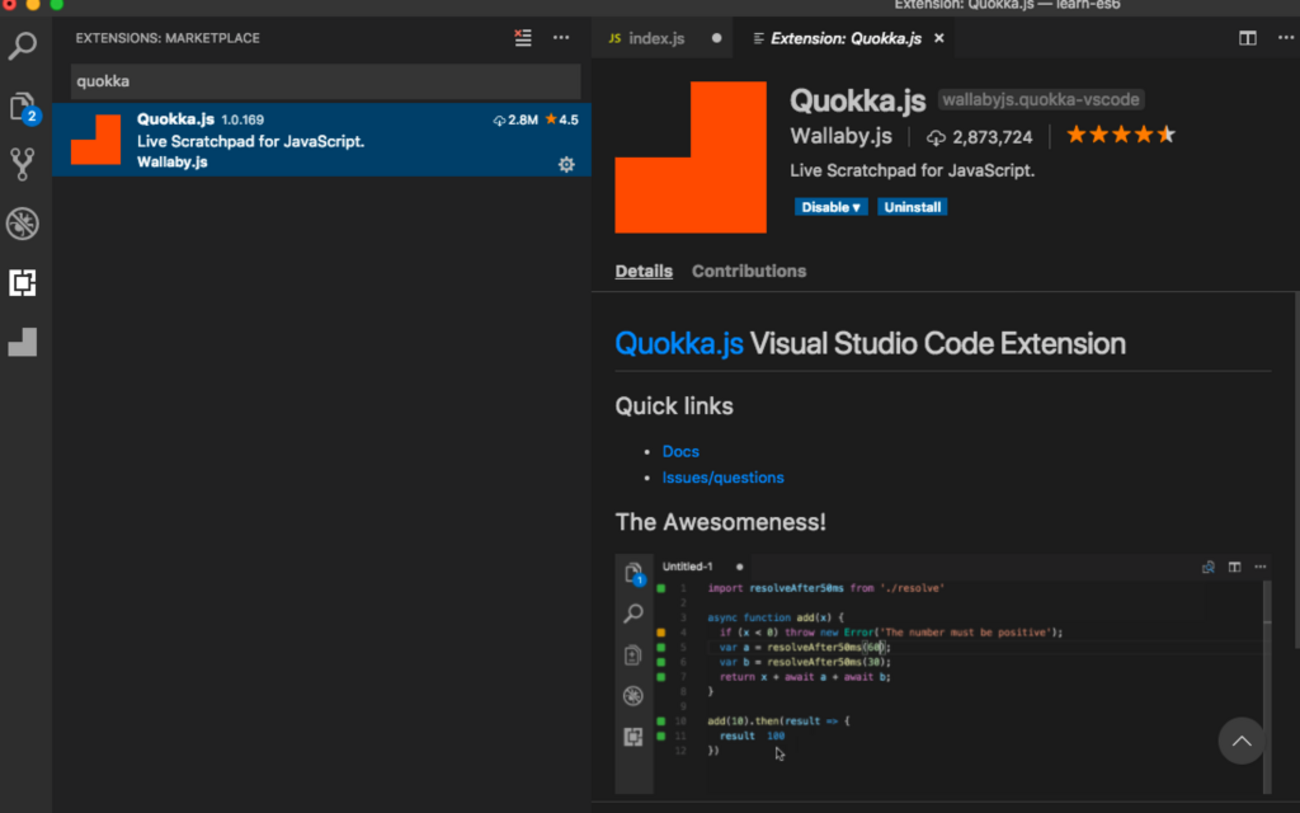Click the scroll-to-top arrow button
Viewport: 1300px width, 813px height.
click(1241, 741)
